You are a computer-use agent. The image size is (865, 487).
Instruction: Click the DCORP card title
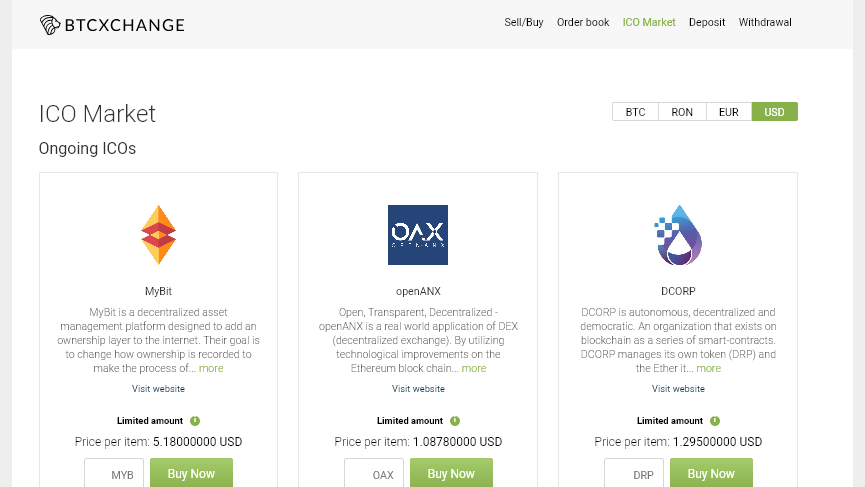tap(678, 291)
